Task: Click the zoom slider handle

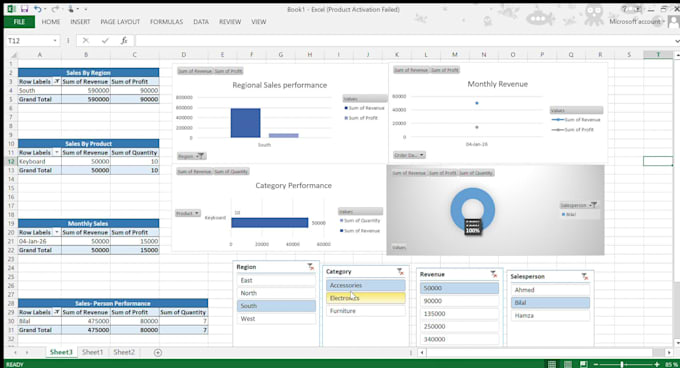Action: tap(622, 364)
